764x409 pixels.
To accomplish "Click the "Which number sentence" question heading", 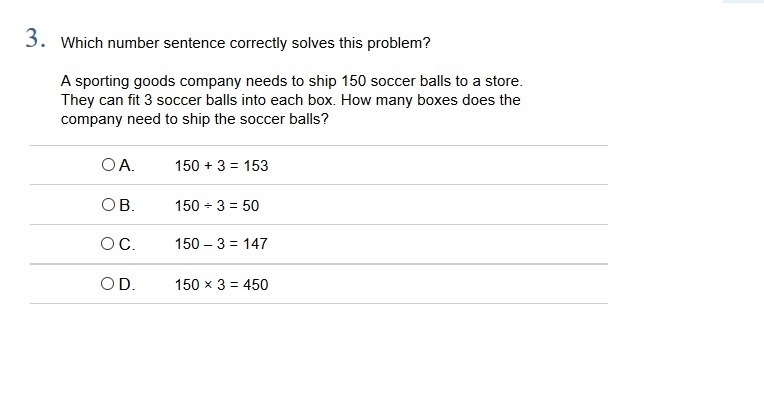I will click(246, 43).
